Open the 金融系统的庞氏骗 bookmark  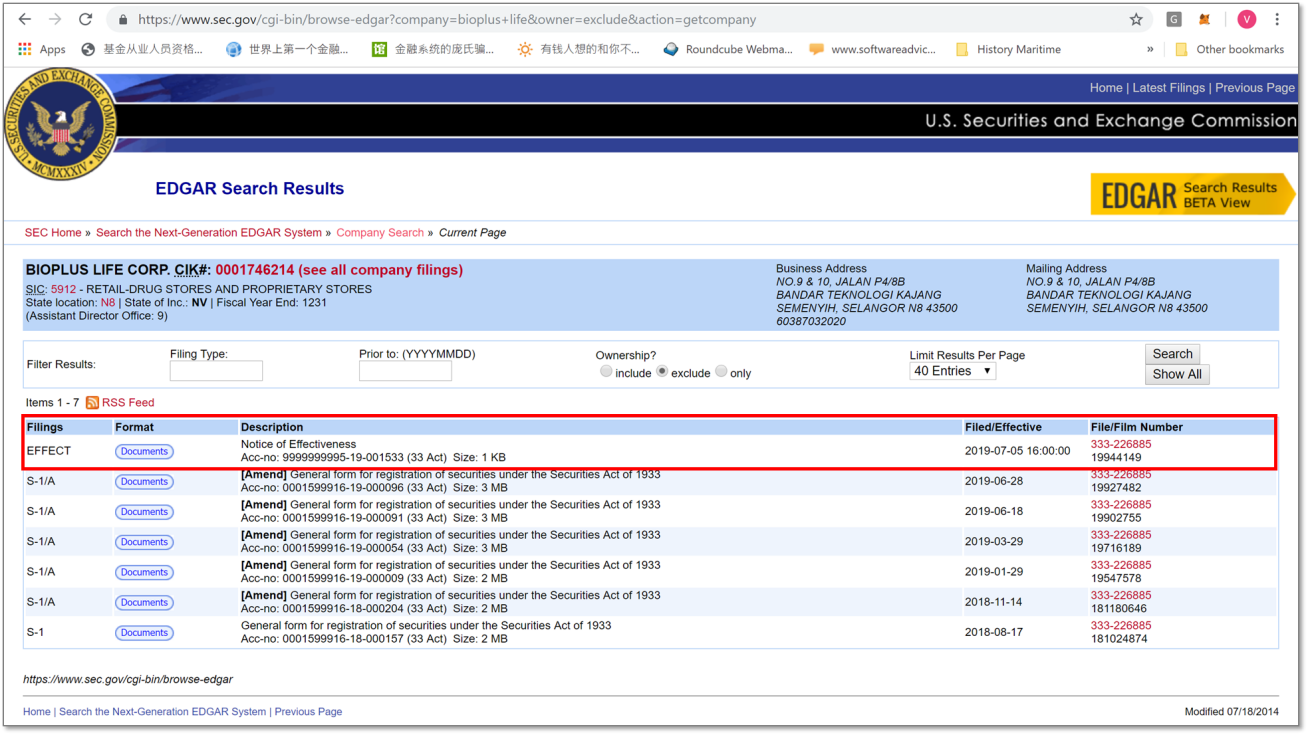[x=433, y=49]
